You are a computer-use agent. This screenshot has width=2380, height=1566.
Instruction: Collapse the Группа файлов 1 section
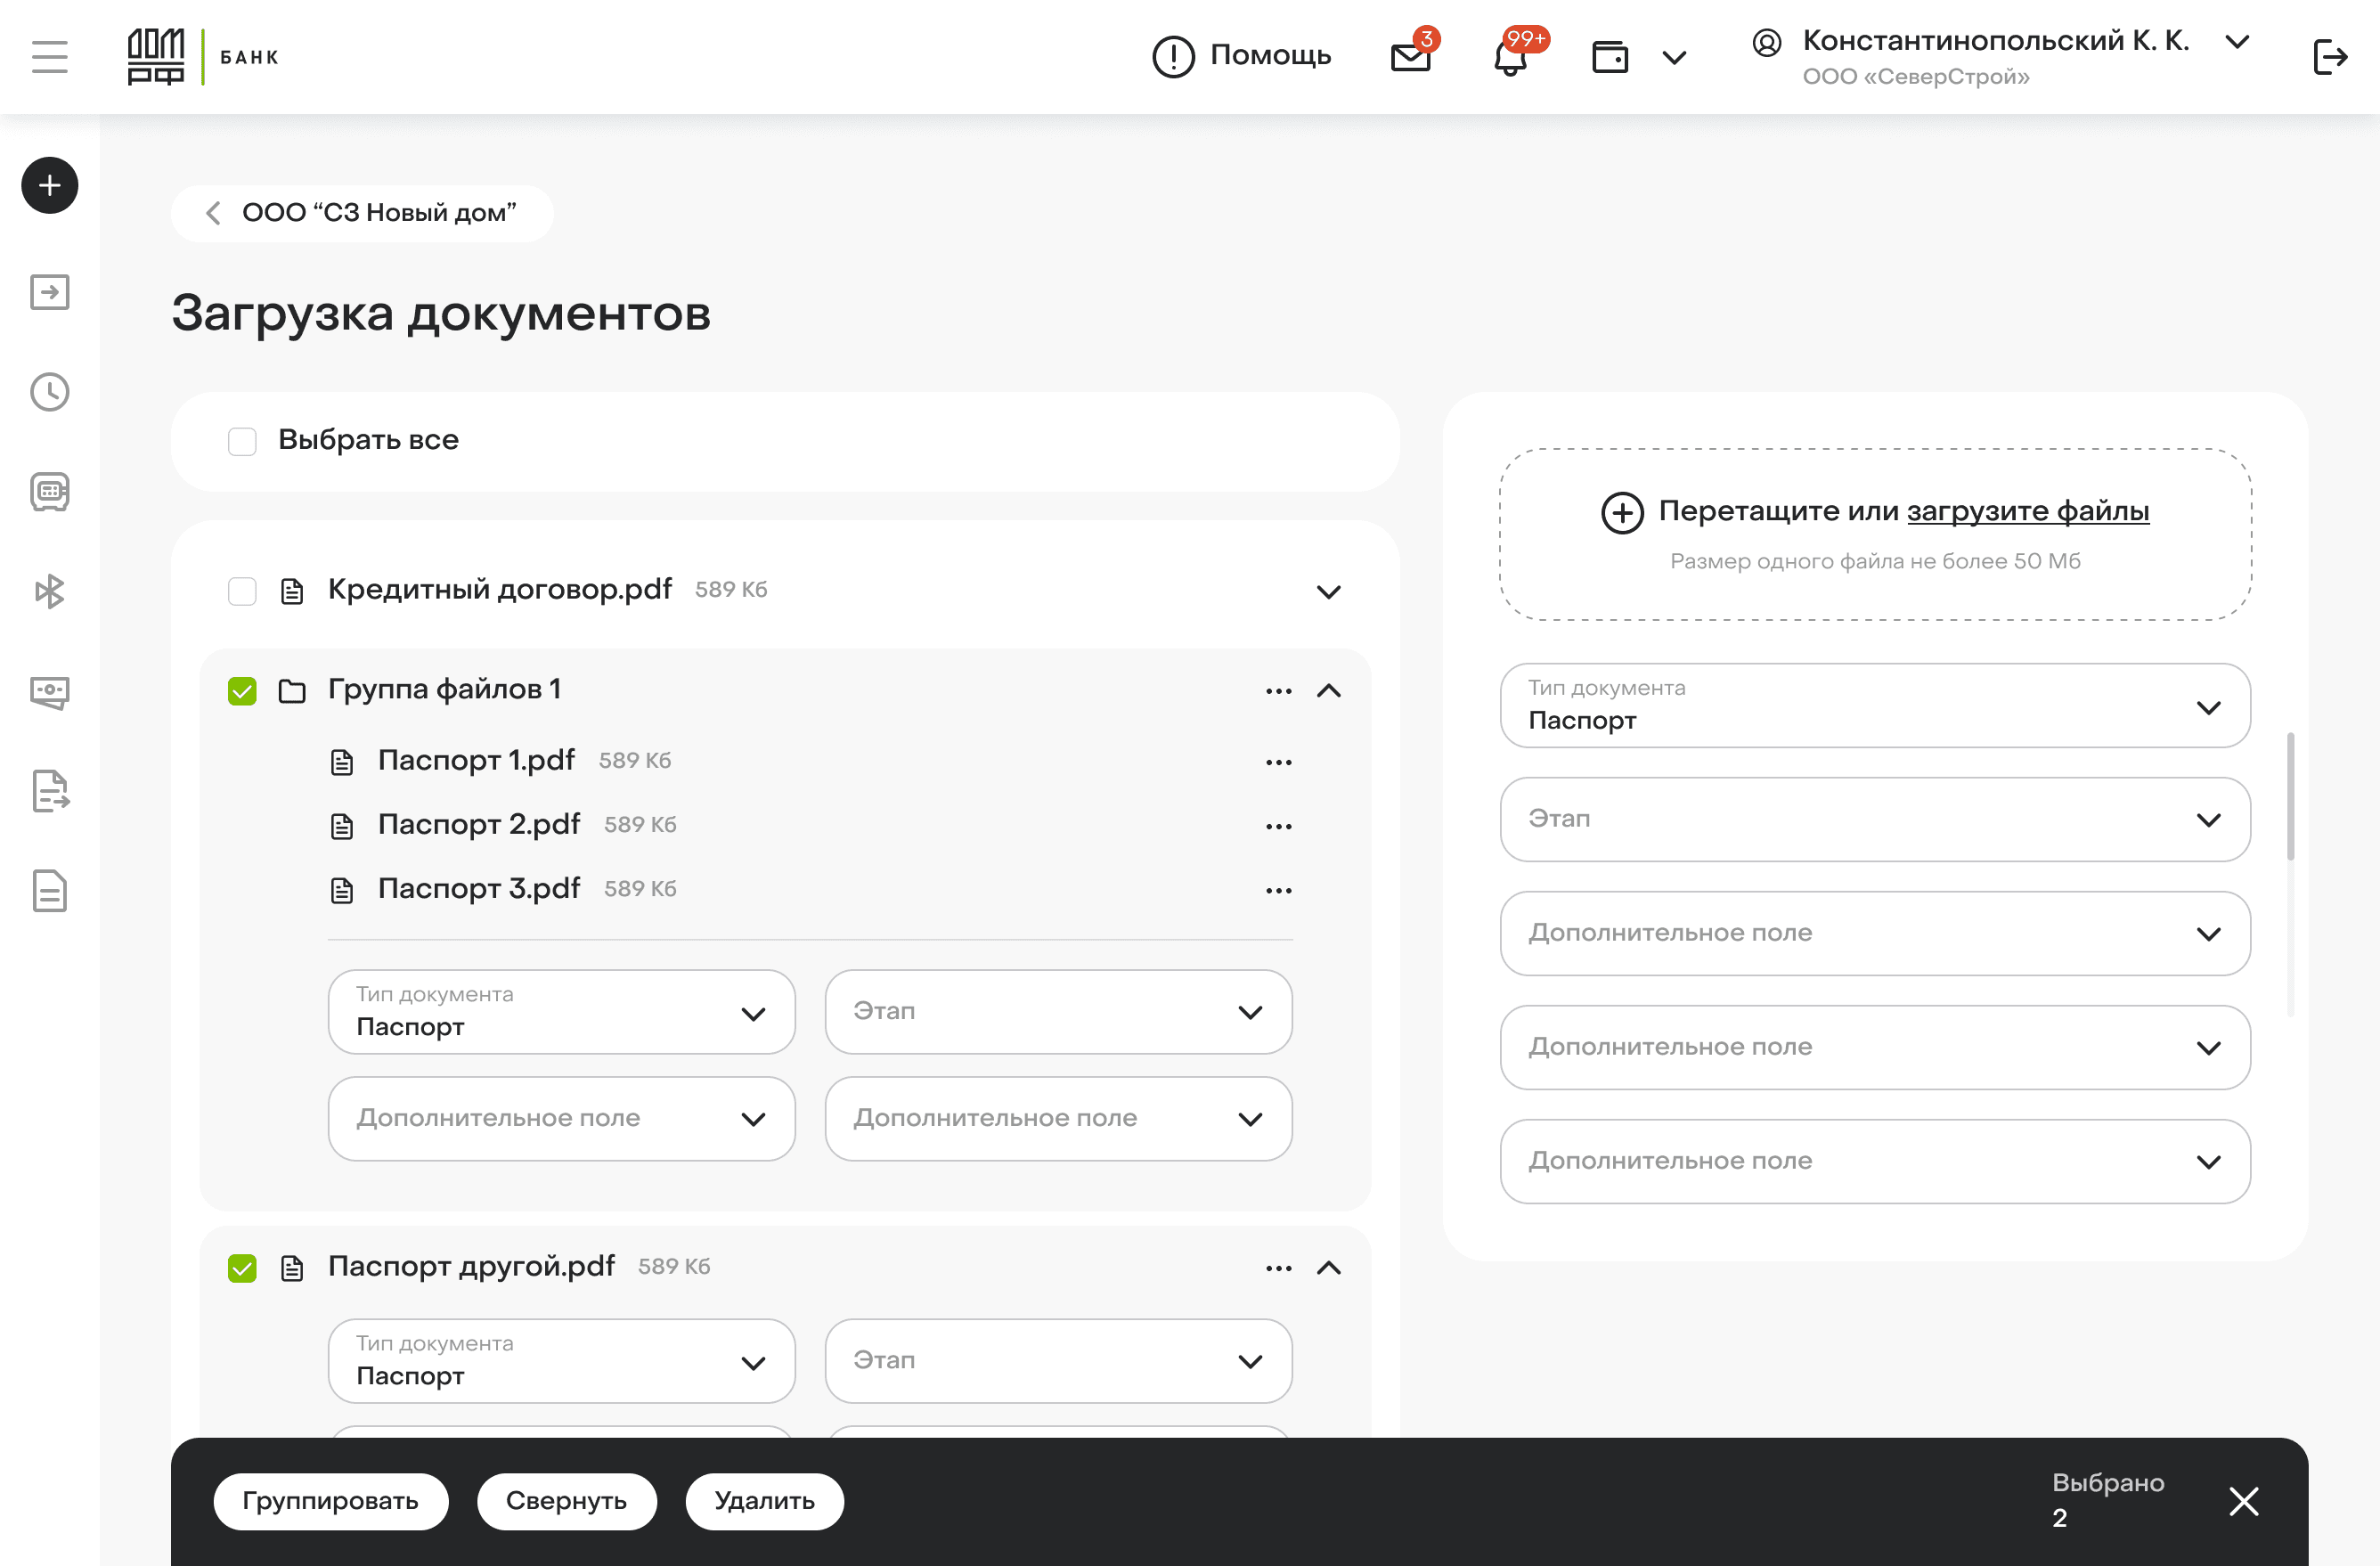click(x=1328, y=691)
